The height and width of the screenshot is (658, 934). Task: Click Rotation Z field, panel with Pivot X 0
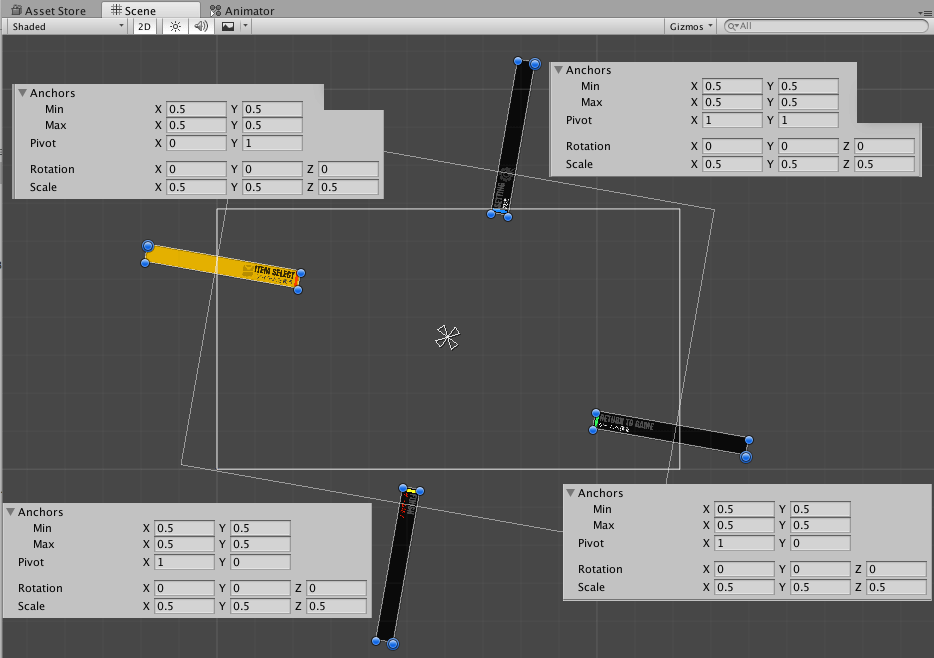pyautogui.click(x=348, y=169)
